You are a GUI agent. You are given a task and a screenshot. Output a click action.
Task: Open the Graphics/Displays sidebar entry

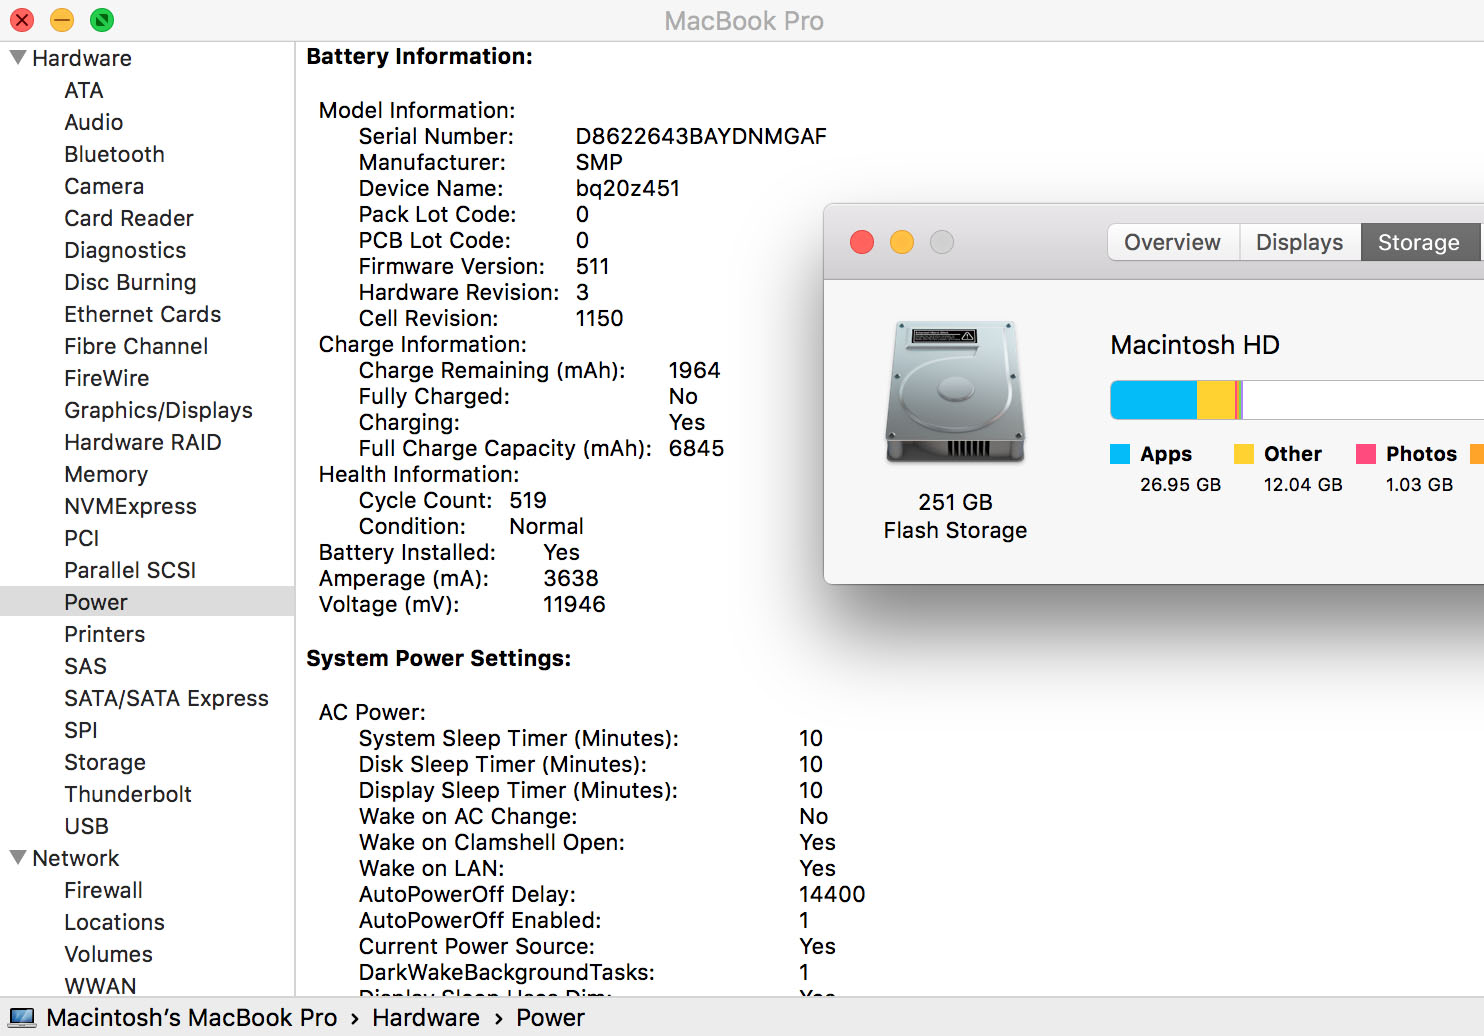(x=158, y=410)
